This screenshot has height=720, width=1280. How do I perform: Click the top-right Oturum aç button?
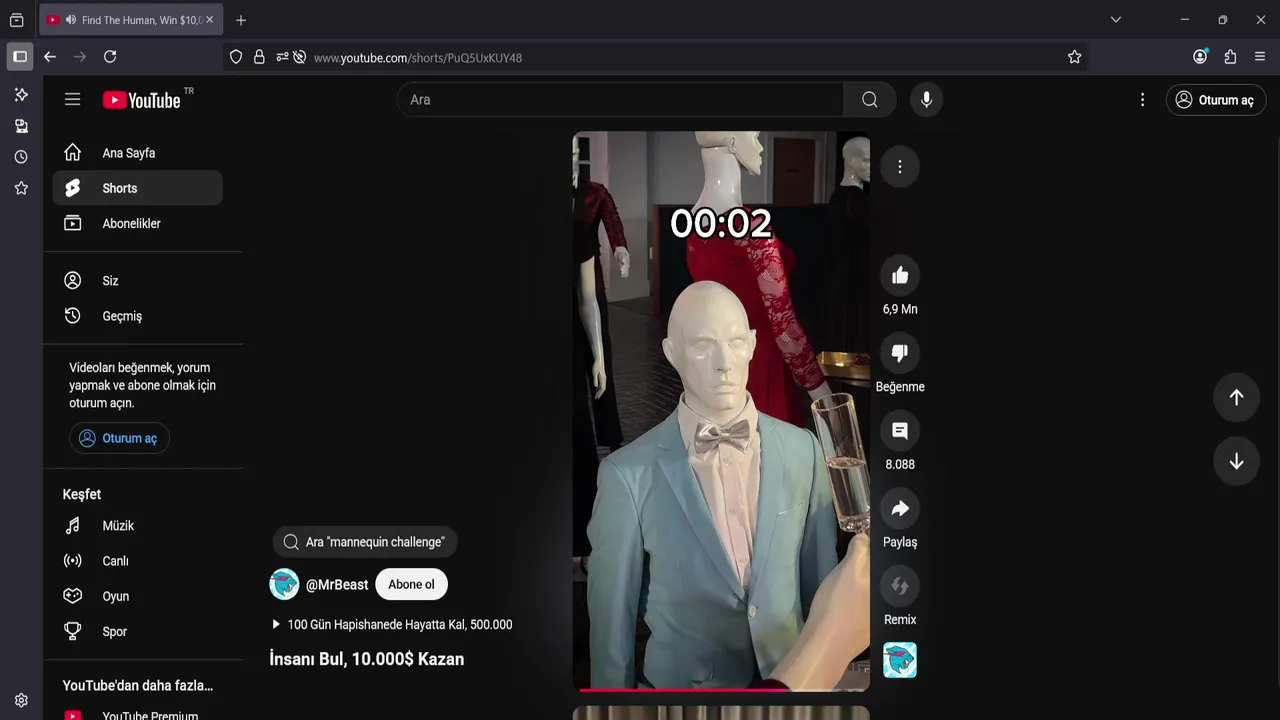click(1216, 100)
